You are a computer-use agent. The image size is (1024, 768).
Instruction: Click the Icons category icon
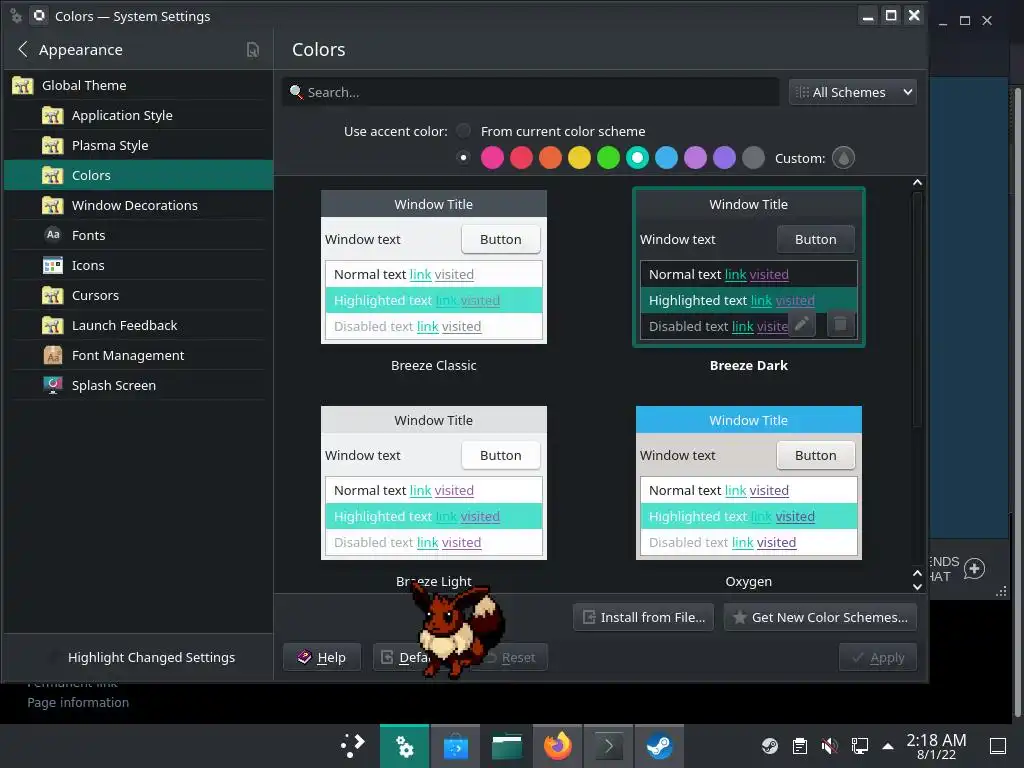click(x=53, y=265)
